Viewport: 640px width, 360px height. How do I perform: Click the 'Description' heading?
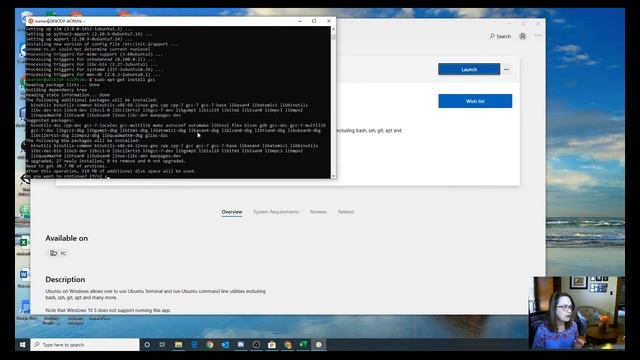[x=65, y=280]
